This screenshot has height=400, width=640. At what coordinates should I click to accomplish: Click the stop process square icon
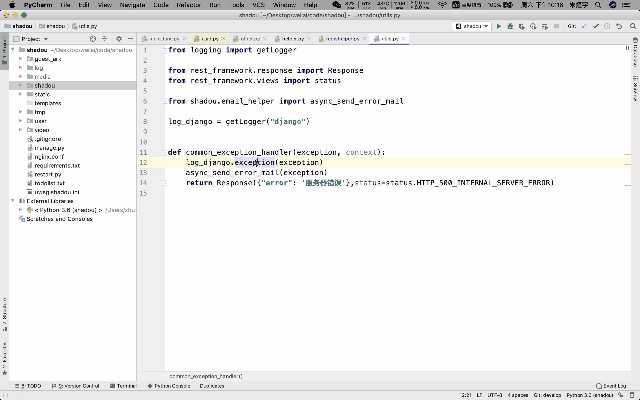point(556,26)
